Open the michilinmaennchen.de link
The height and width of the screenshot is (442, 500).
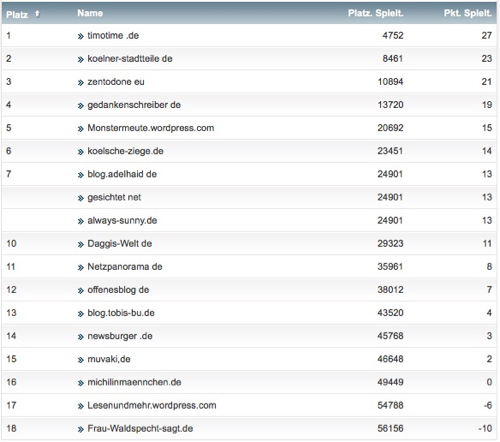(x=134, y=382)
